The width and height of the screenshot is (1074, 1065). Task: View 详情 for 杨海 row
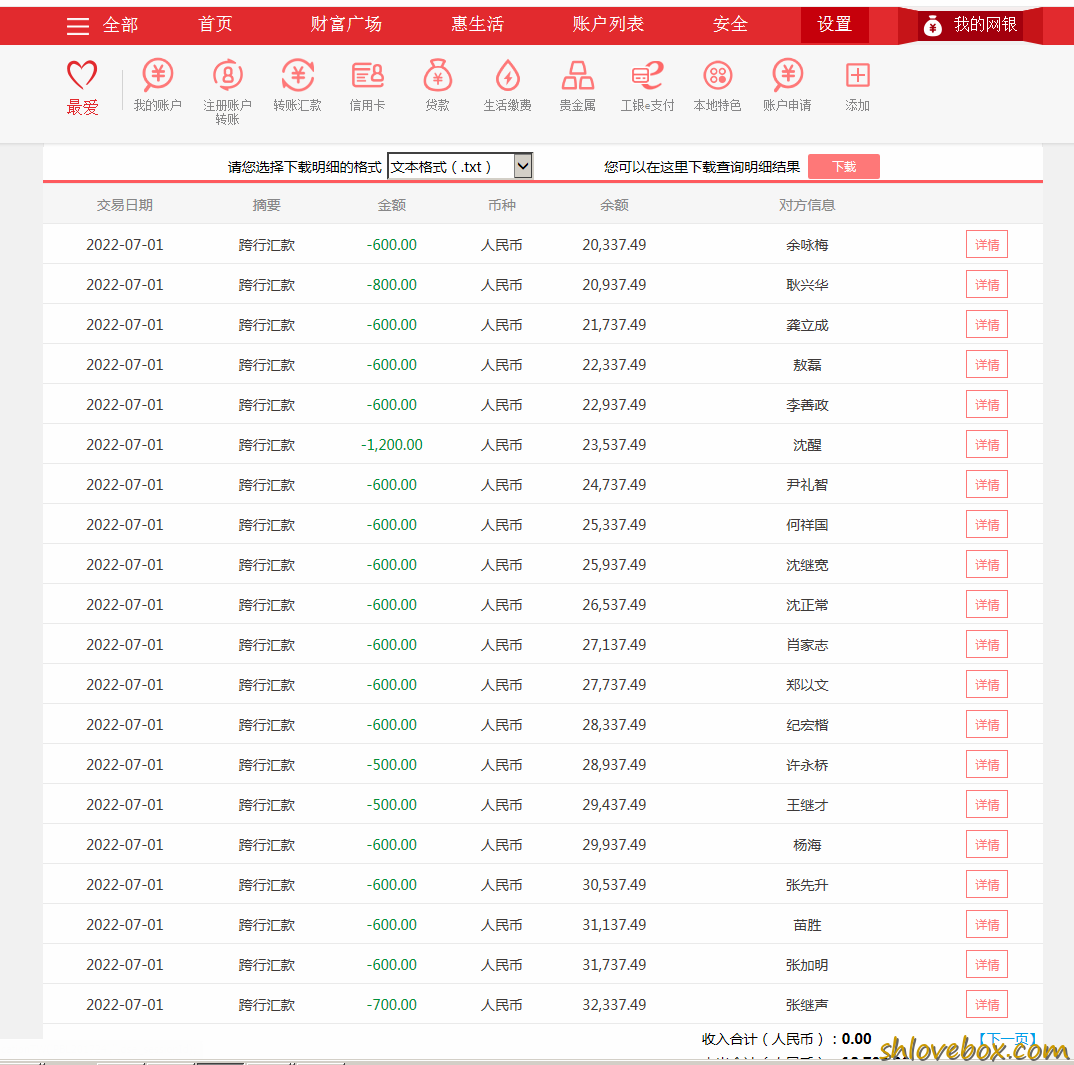[x=986, y=844]
